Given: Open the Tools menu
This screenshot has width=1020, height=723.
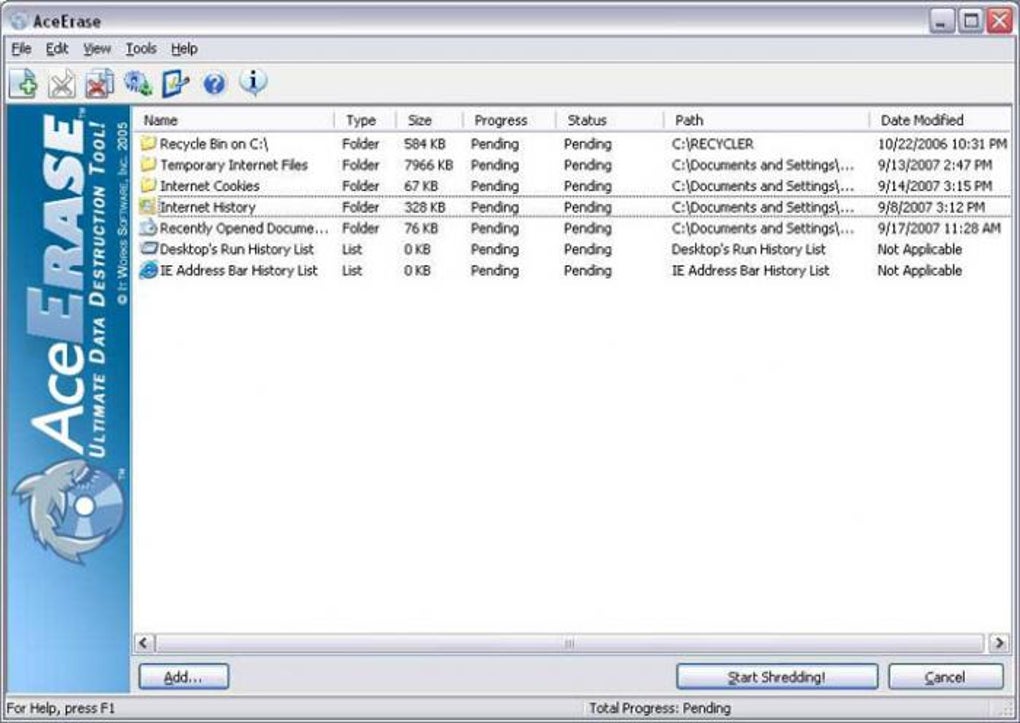Looking at the screenshot, I should (141, 49).
